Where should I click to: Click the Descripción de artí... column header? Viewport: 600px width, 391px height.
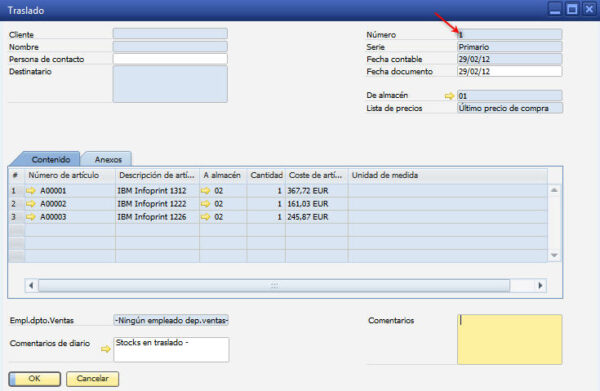coord(157,175)
